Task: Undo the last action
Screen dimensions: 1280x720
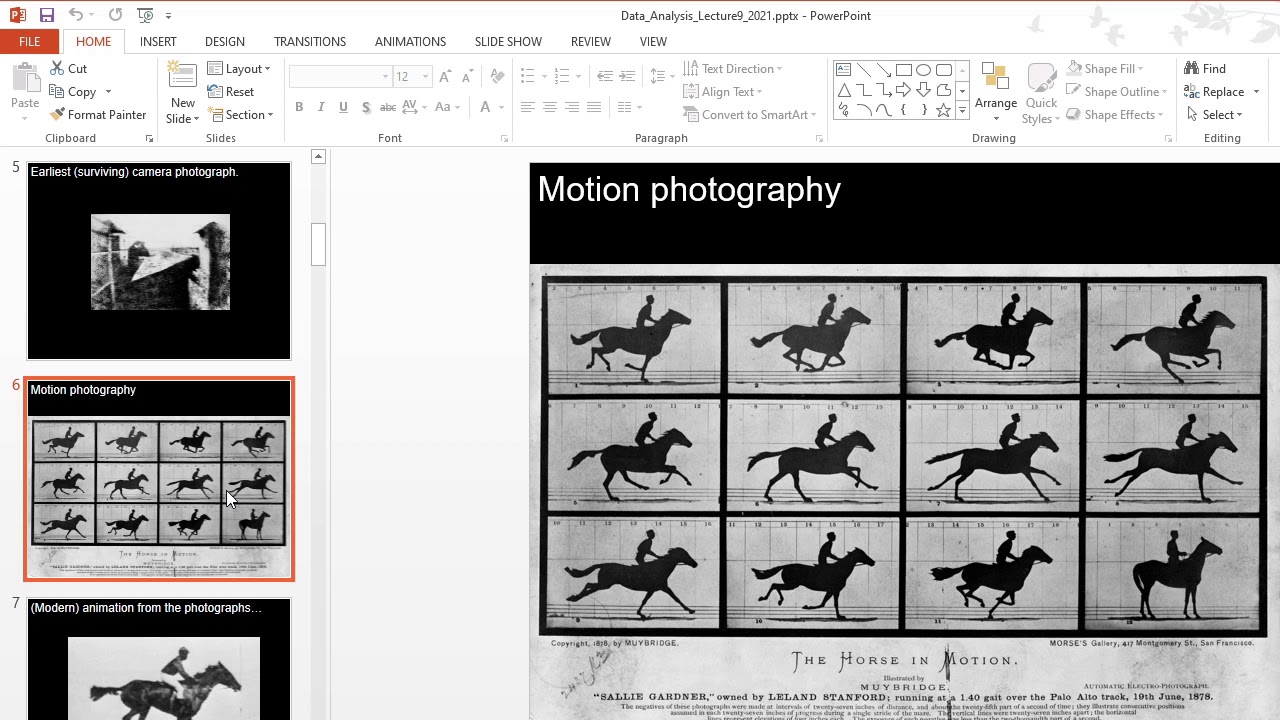Action: 76,15
